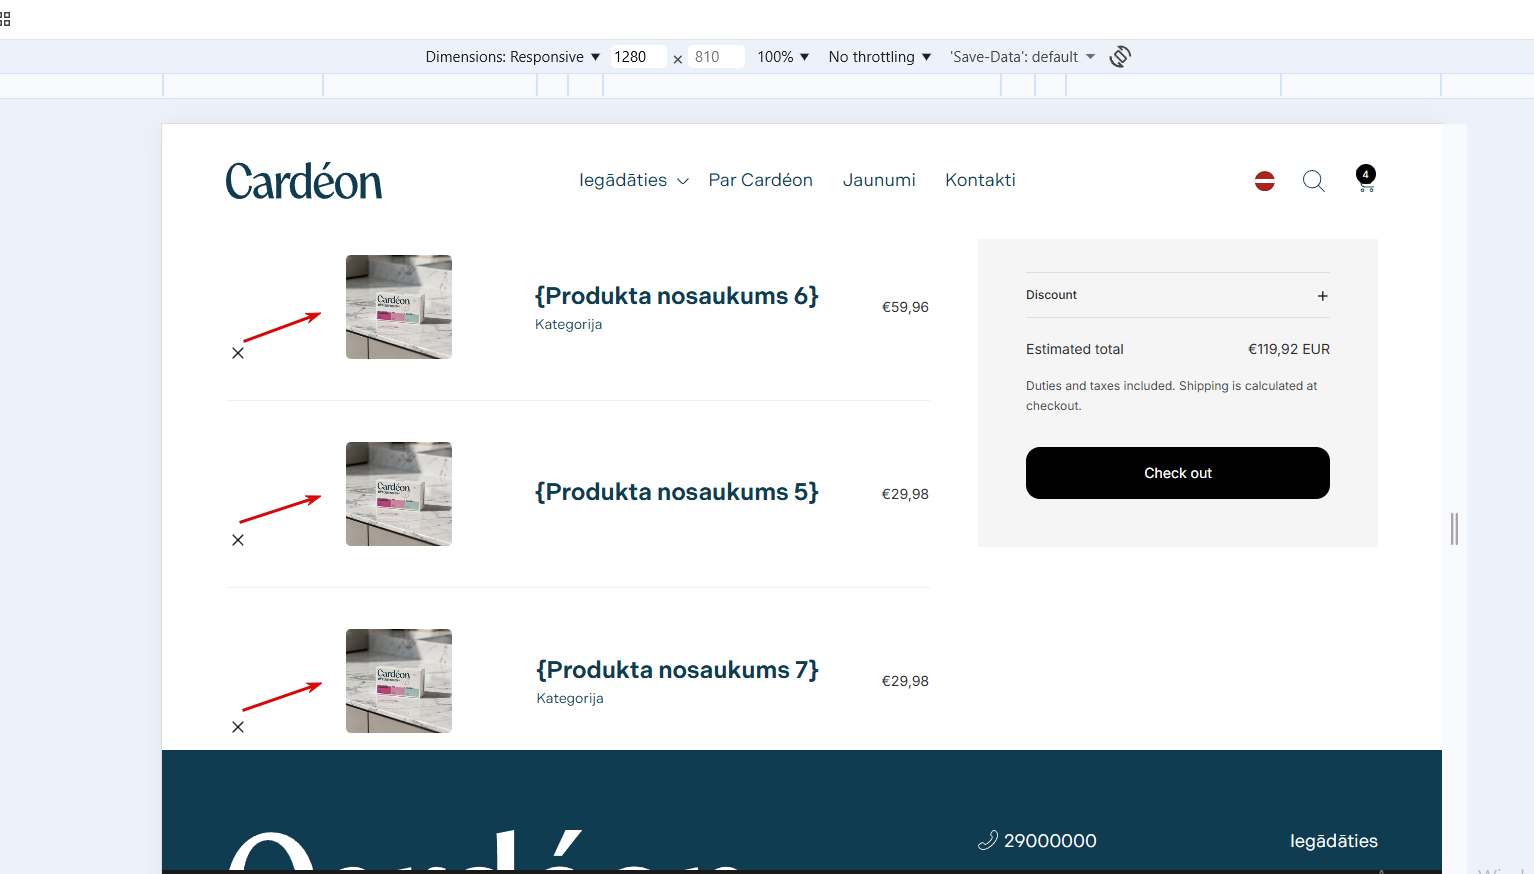Open the {Produkta nosaukums 6} product link
Image resolution: width=1534 pixels, height=874 pixels.
coord(677,296)
